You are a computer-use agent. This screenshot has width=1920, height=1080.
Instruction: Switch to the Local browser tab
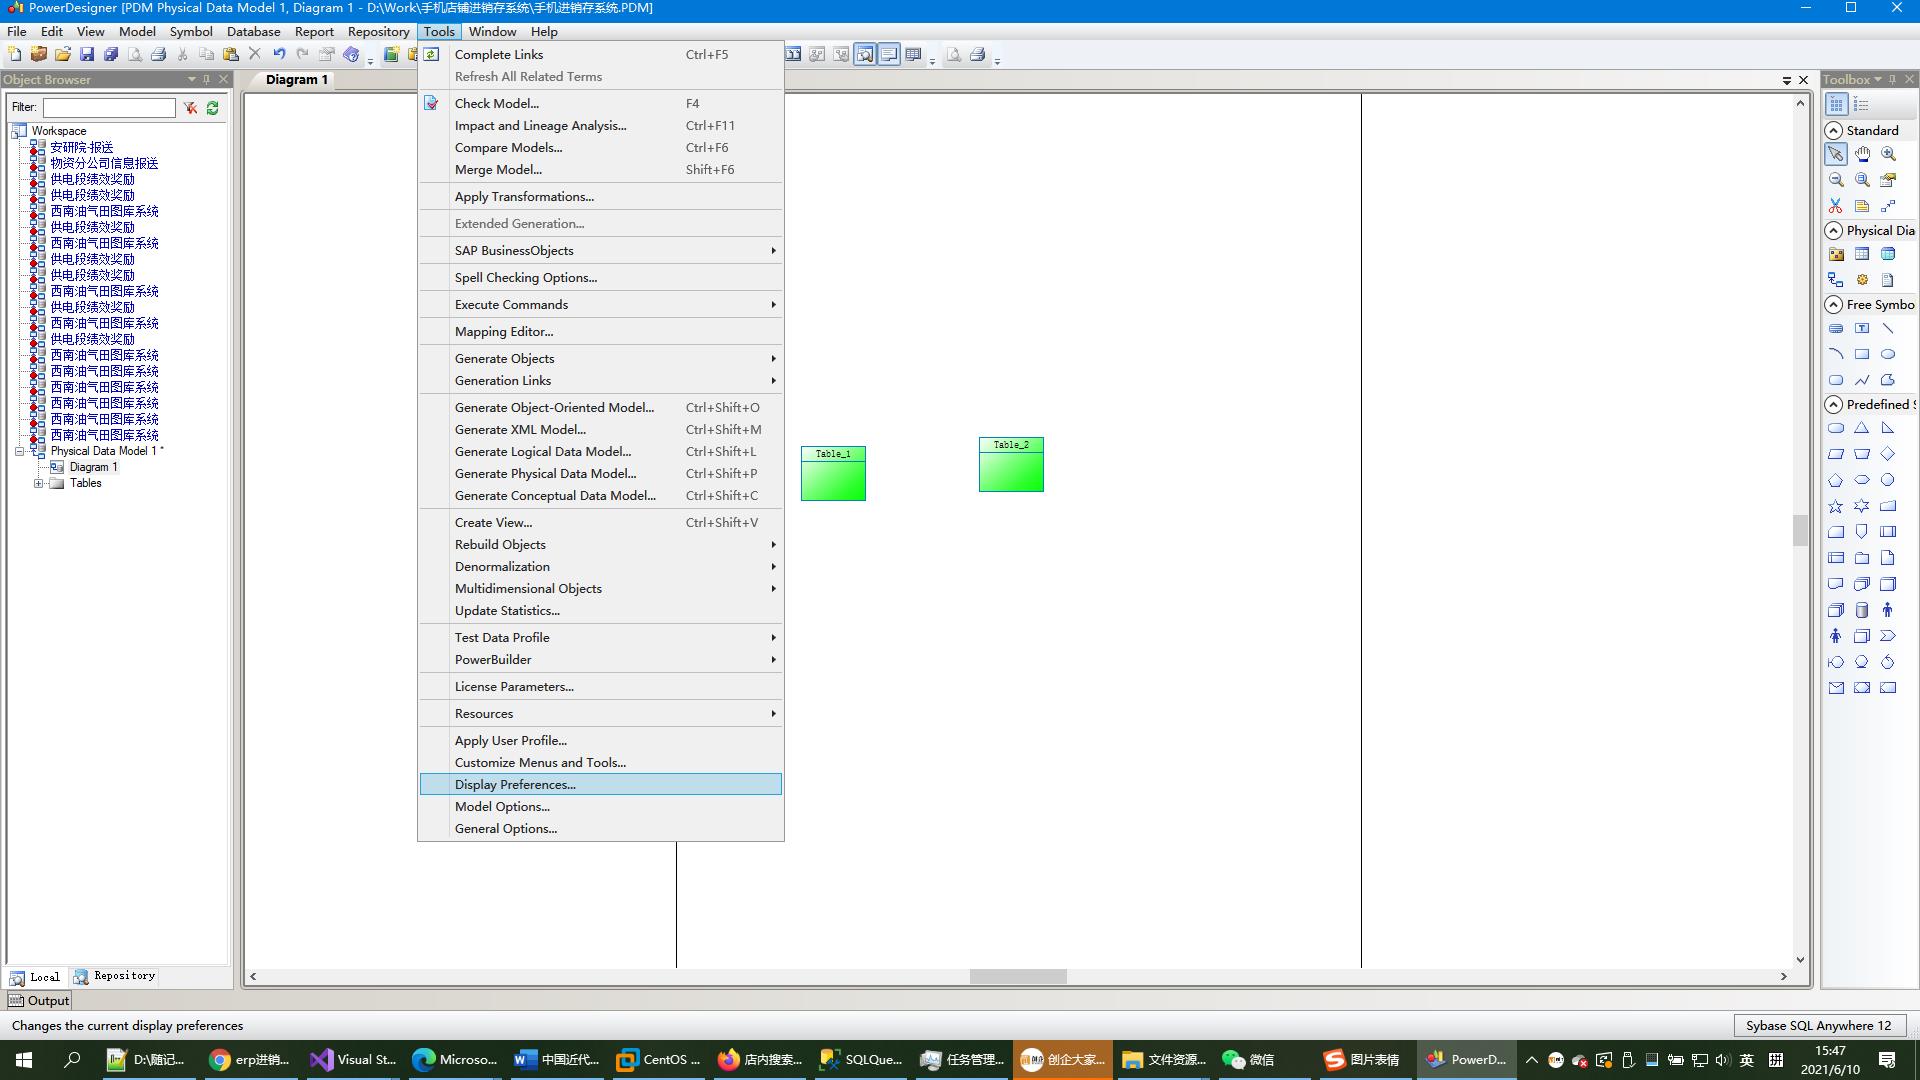click(35, 977)
